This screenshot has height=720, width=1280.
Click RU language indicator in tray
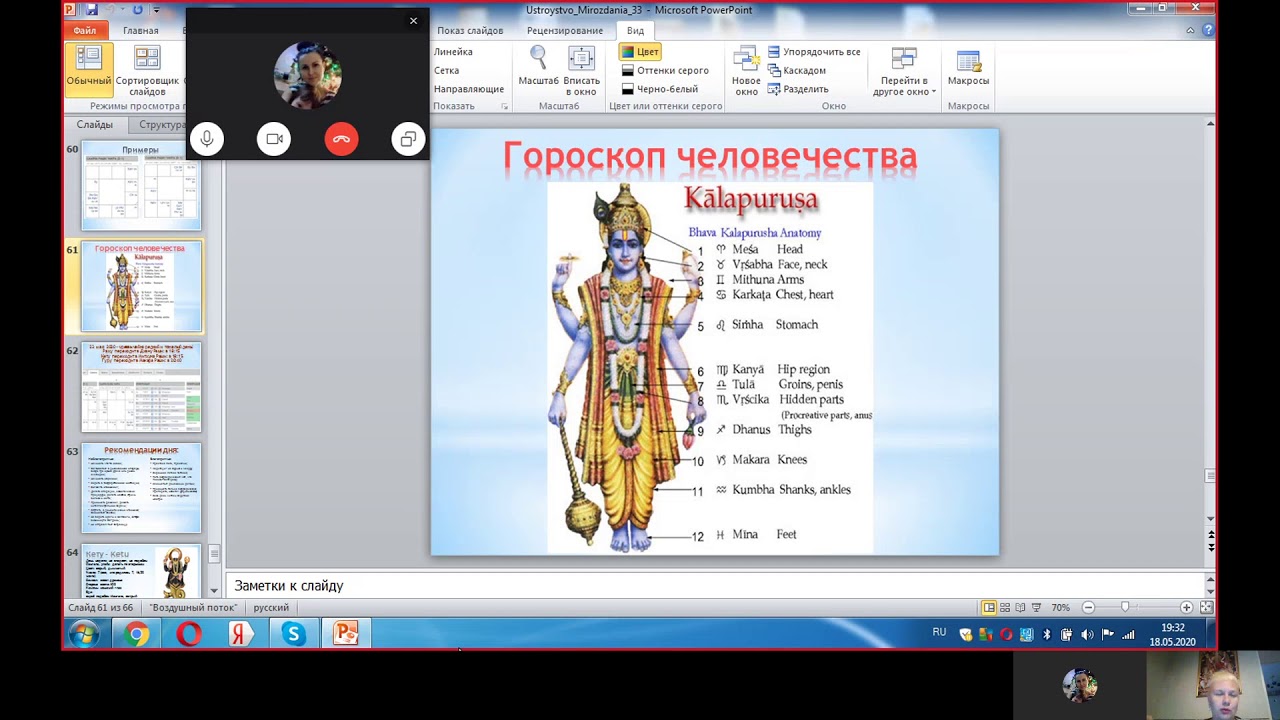(x=939, y=633)
